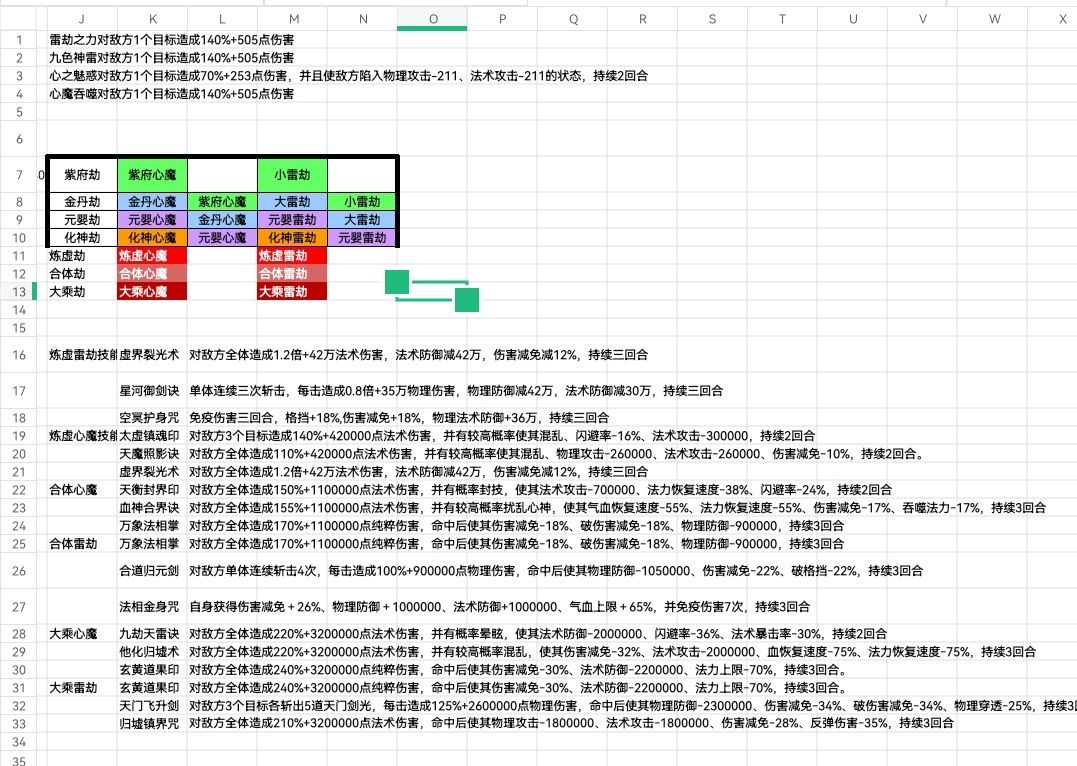The image size is (1077, 766).
Task: Select column M header
Action: pyautogui.click(x=293, y=19)
